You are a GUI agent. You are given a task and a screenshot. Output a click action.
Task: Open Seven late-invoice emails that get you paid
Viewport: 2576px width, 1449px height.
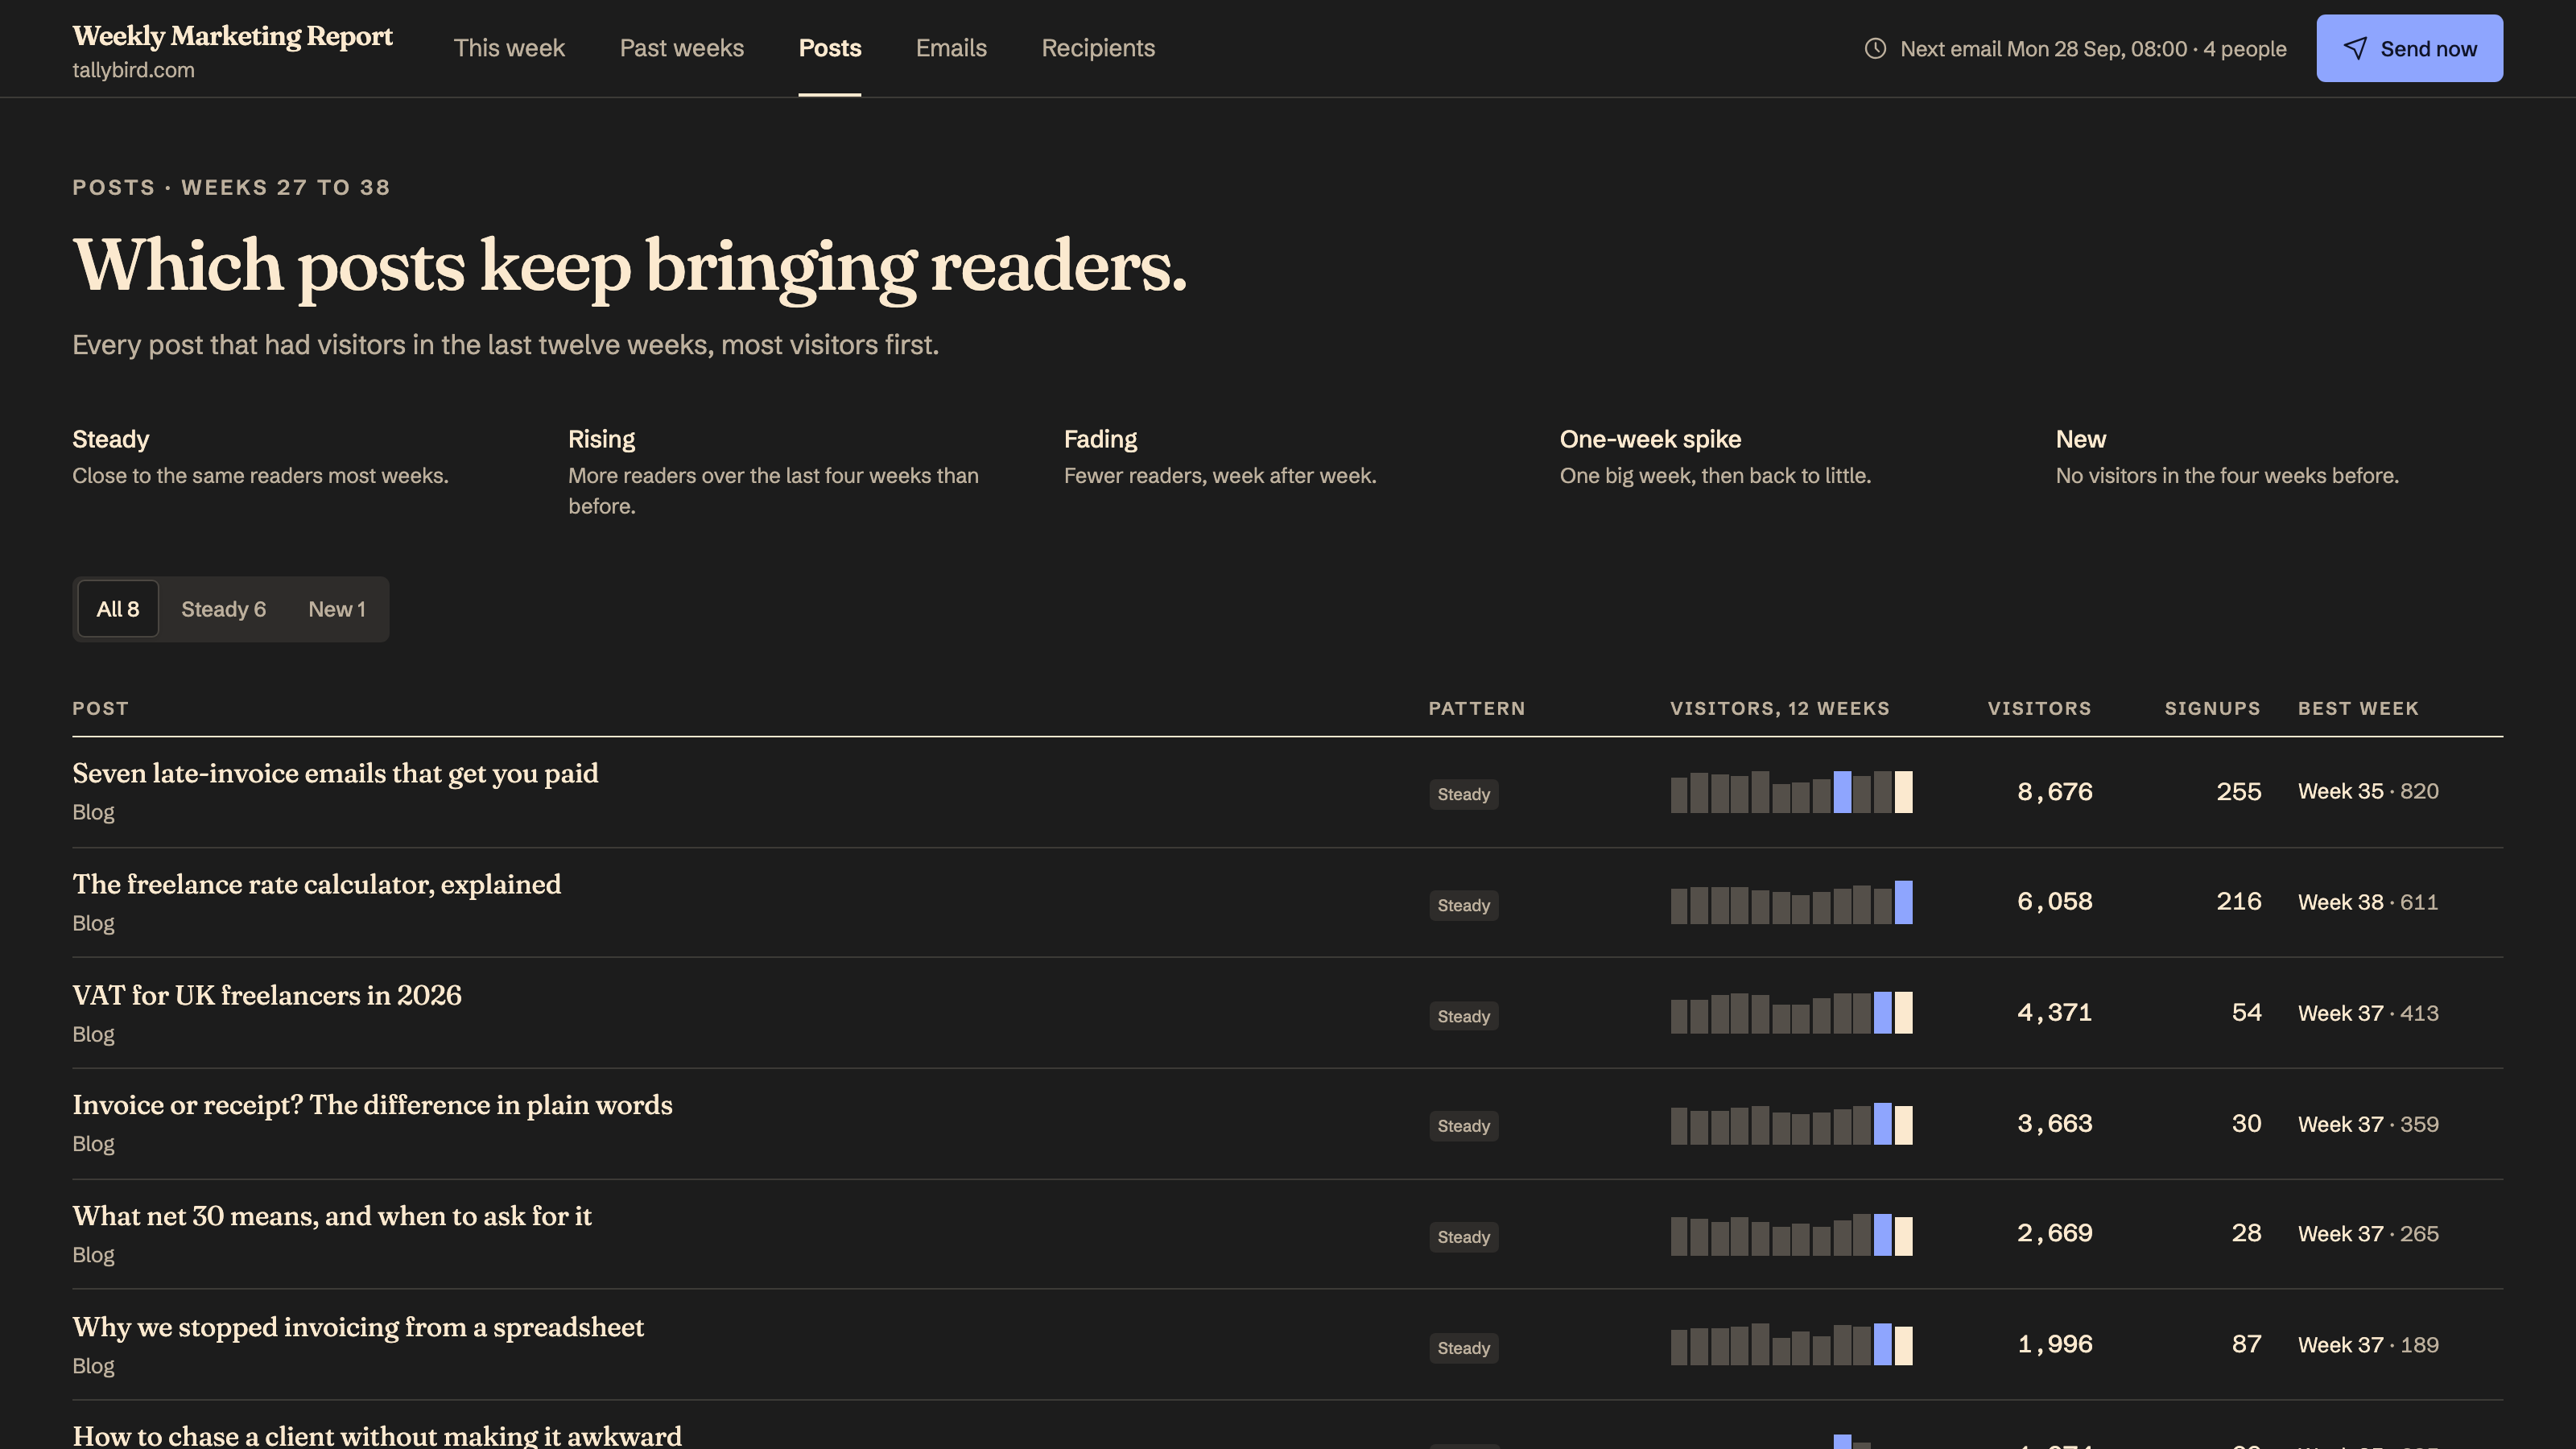335,774
